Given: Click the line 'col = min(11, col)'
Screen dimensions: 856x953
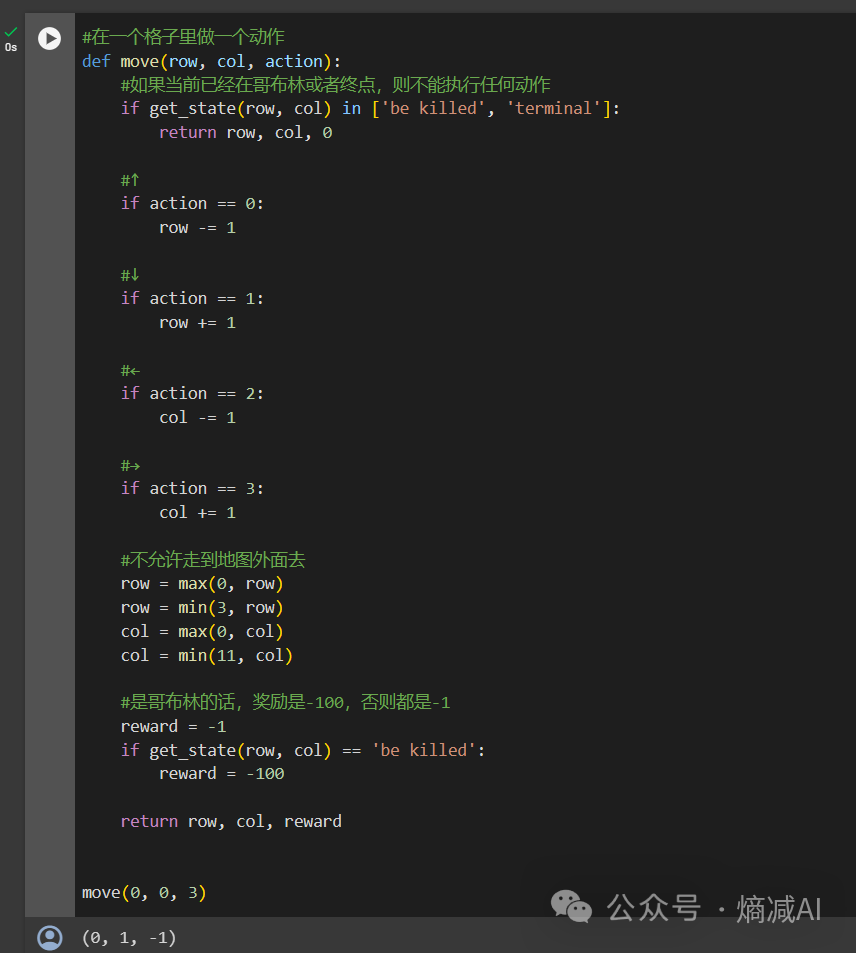Looking at the screenshot, I should tap(207, 655).
